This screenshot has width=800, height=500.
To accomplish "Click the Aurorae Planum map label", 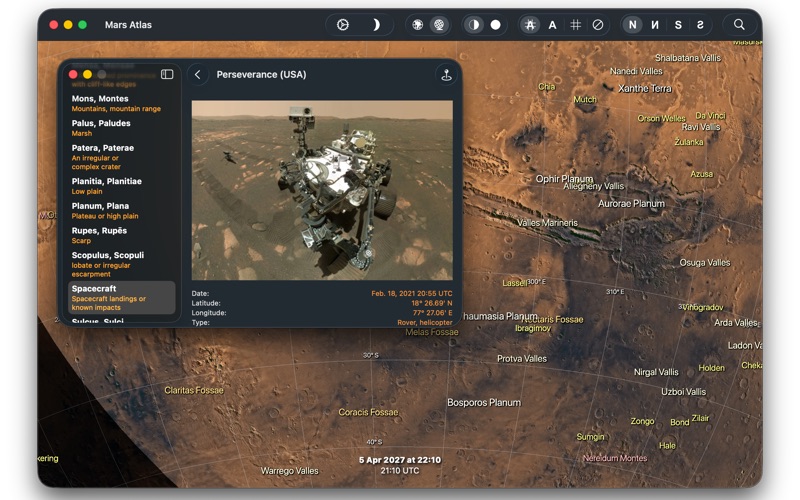I will [x=631, y=203].
